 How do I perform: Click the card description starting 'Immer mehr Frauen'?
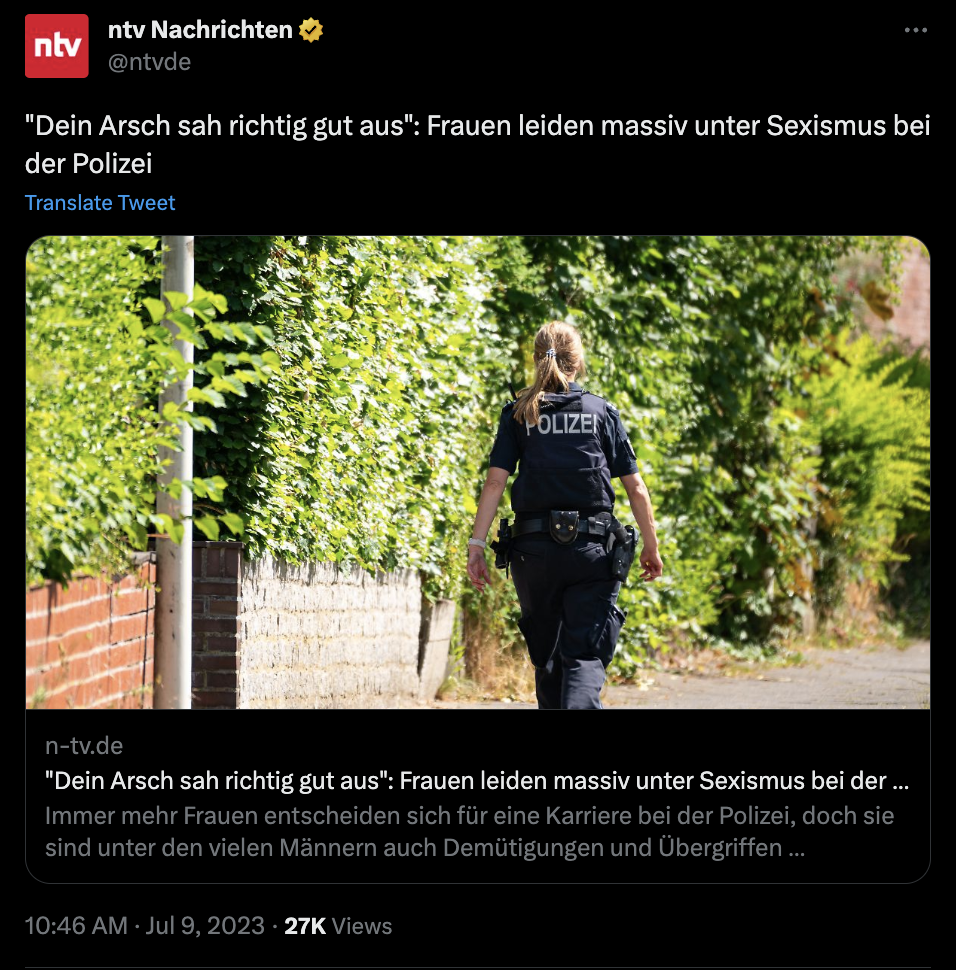(469, 831)
